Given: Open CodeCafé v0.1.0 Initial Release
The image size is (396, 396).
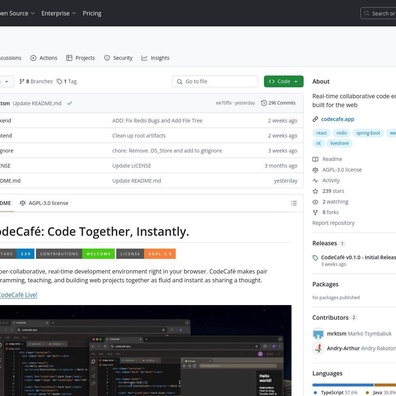Looking at the screenshot, I should pyautogui.click(x=358, y=257).
